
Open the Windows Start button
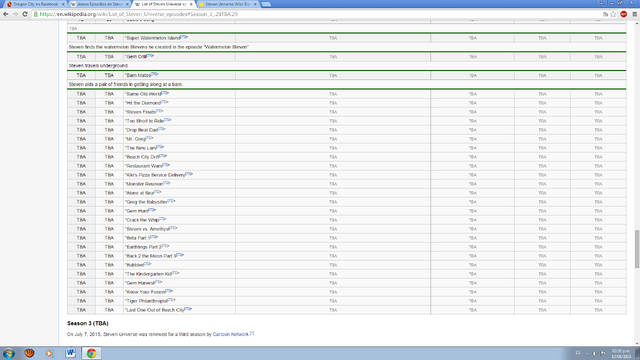click(9, 353)
